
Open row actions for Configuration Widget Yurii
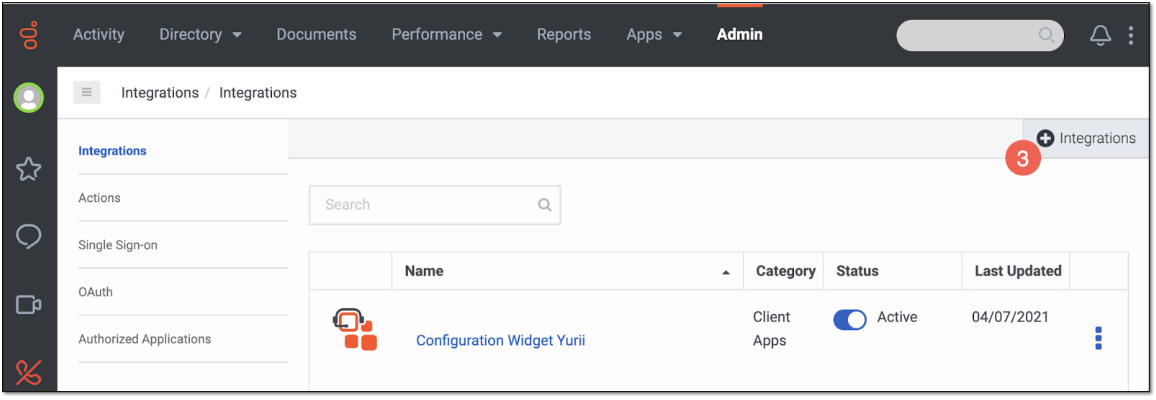click(x=1098, y=338)
